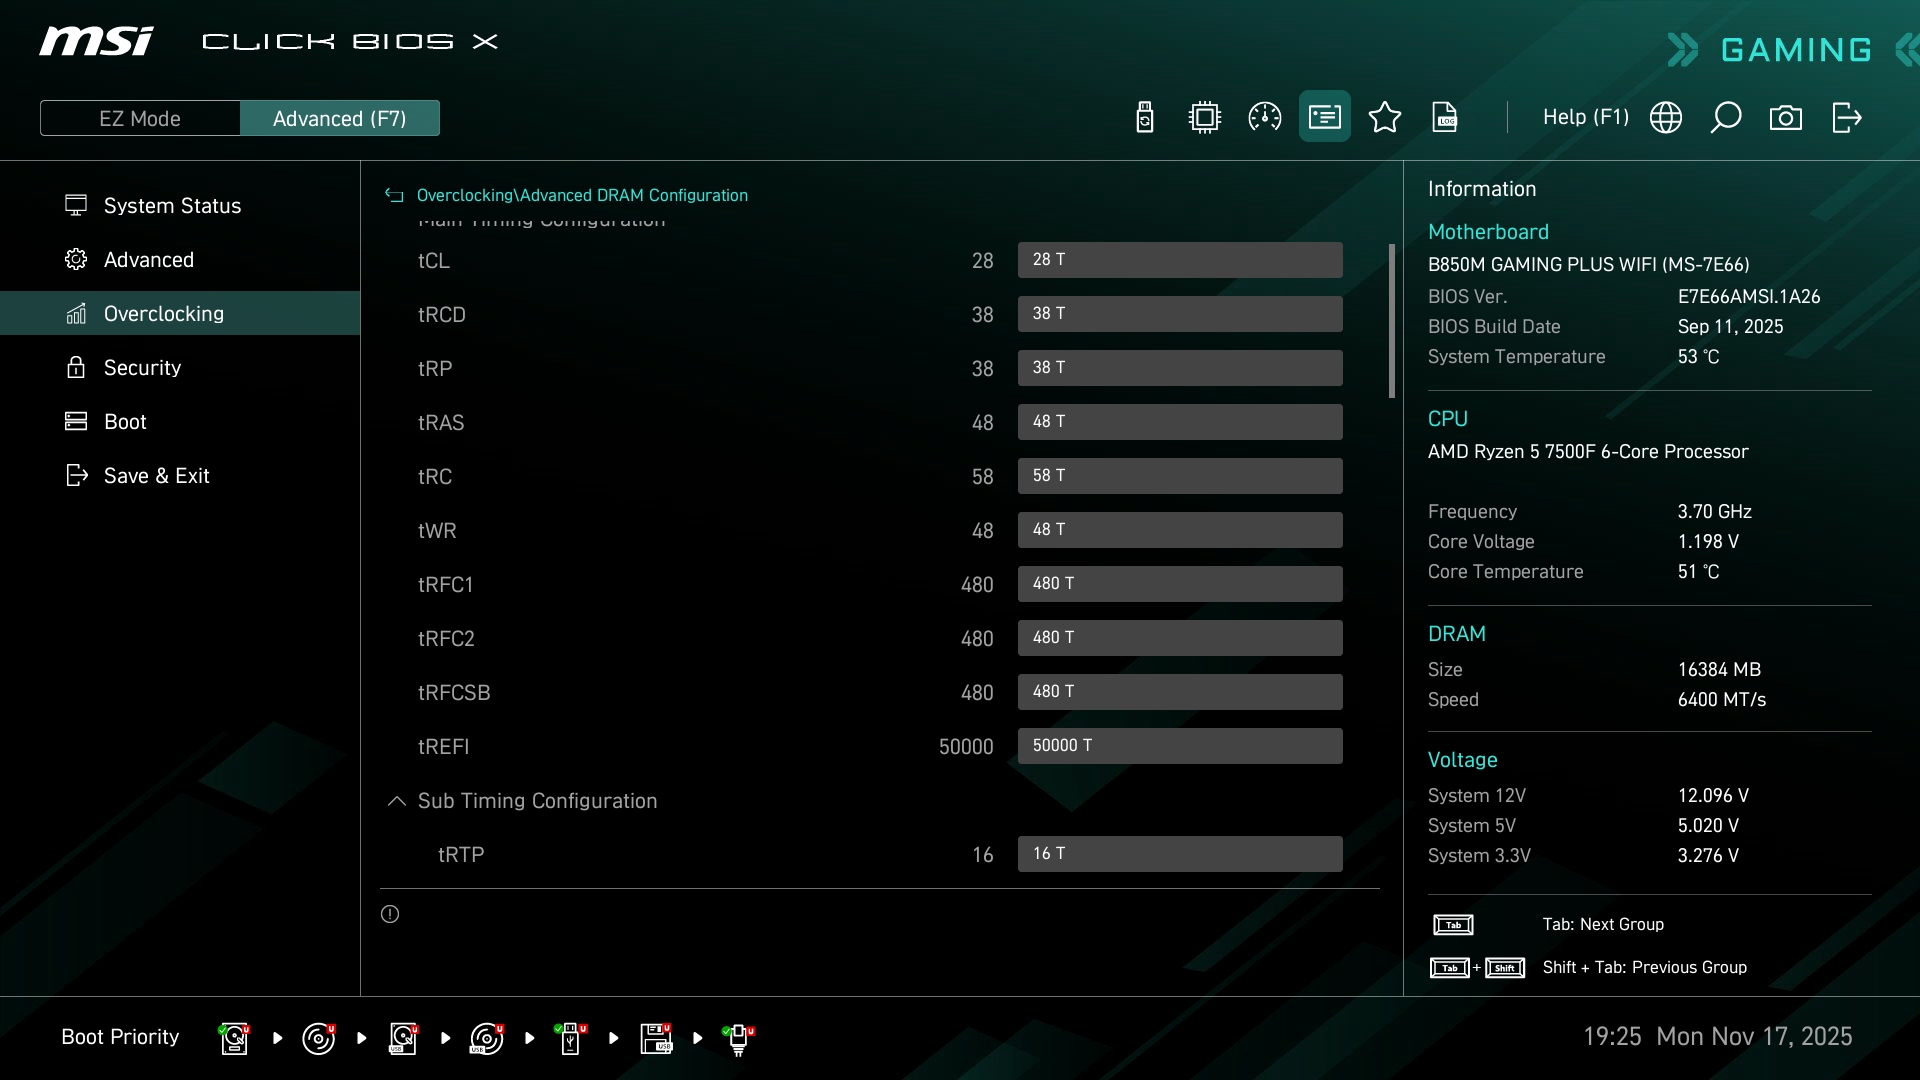Select the USB hard disk boot icon
Viewport: 1920px width, 1080px height.
pyautogui.click(x=403, y=1038)
